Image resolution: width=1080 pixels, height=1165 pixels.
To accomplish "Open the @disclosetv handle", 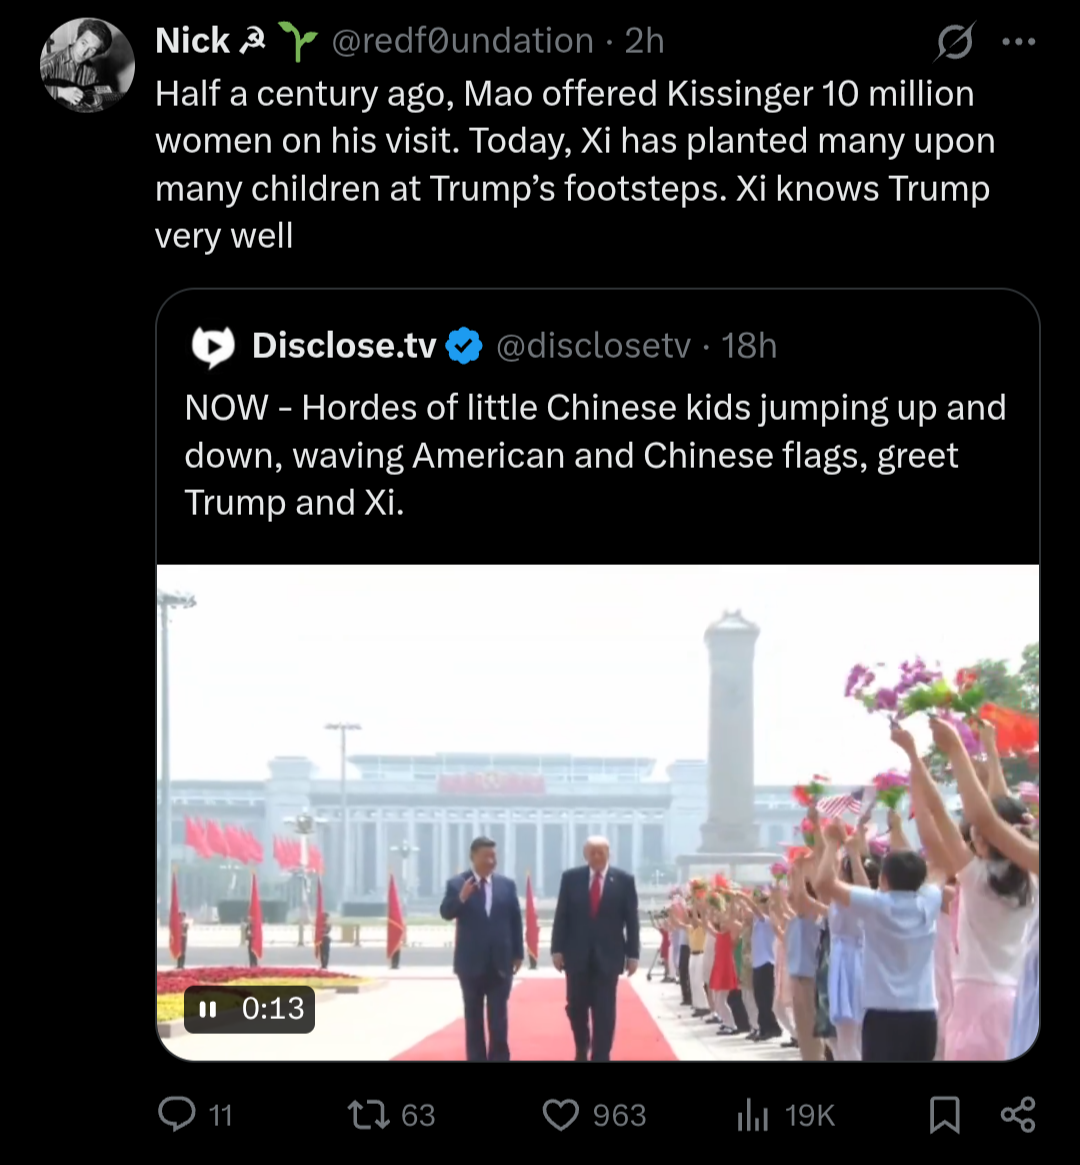I will pos(593,345).
